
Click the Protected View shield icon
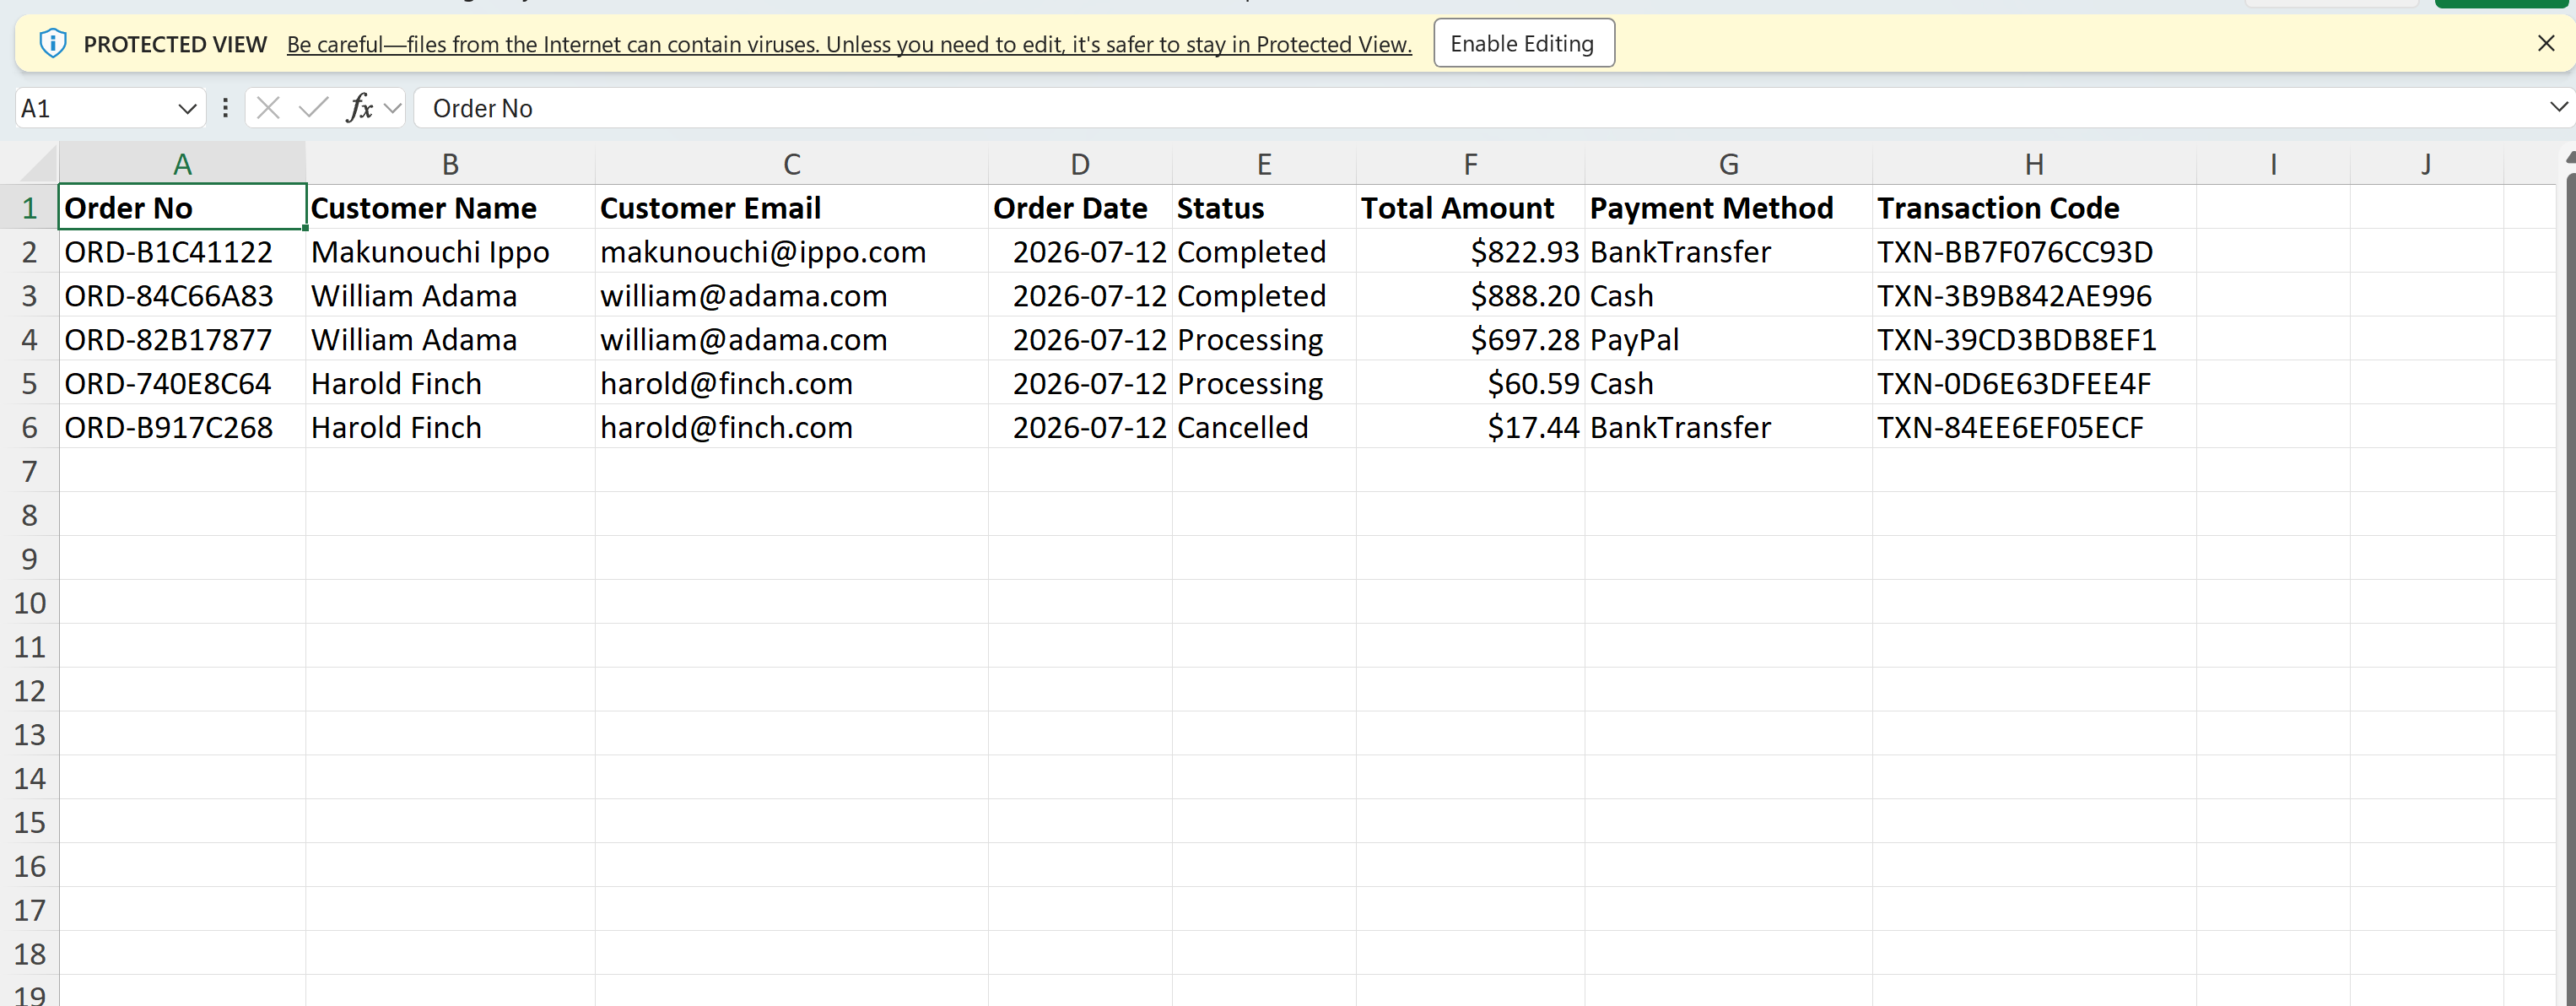[52, 43]
